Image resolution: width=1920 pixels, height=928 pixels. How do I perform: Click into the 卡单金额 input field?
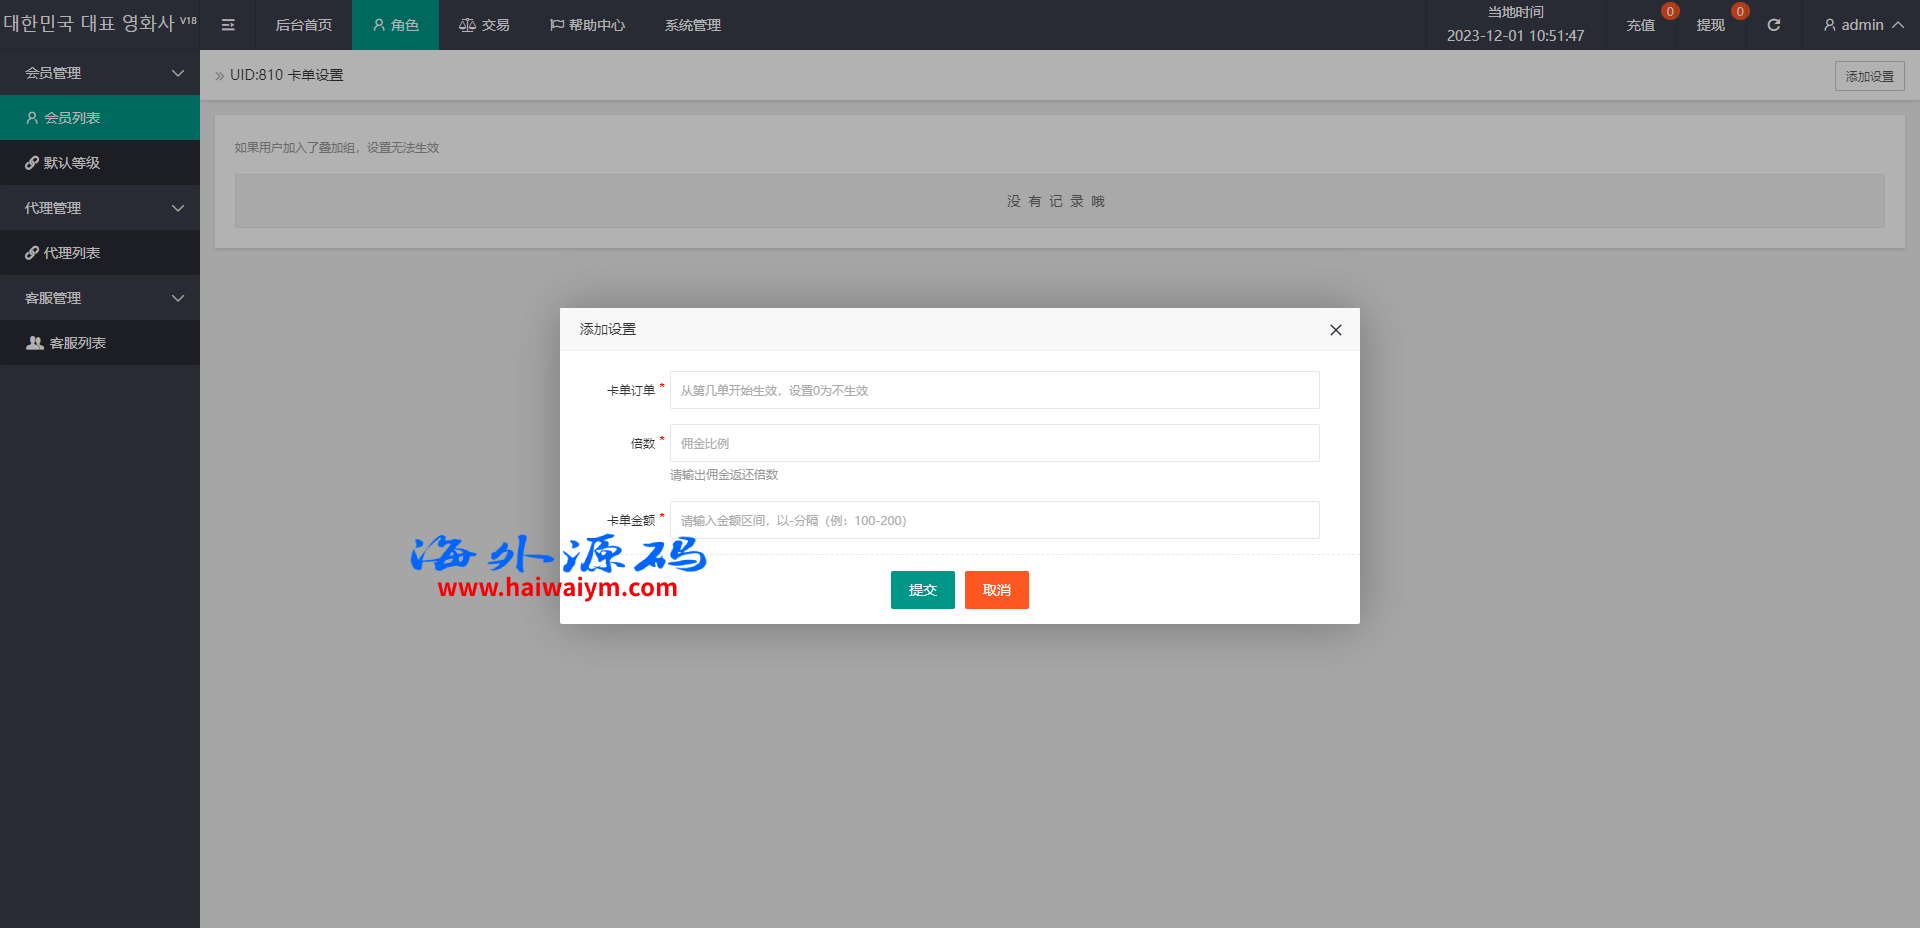coord(994,520)
